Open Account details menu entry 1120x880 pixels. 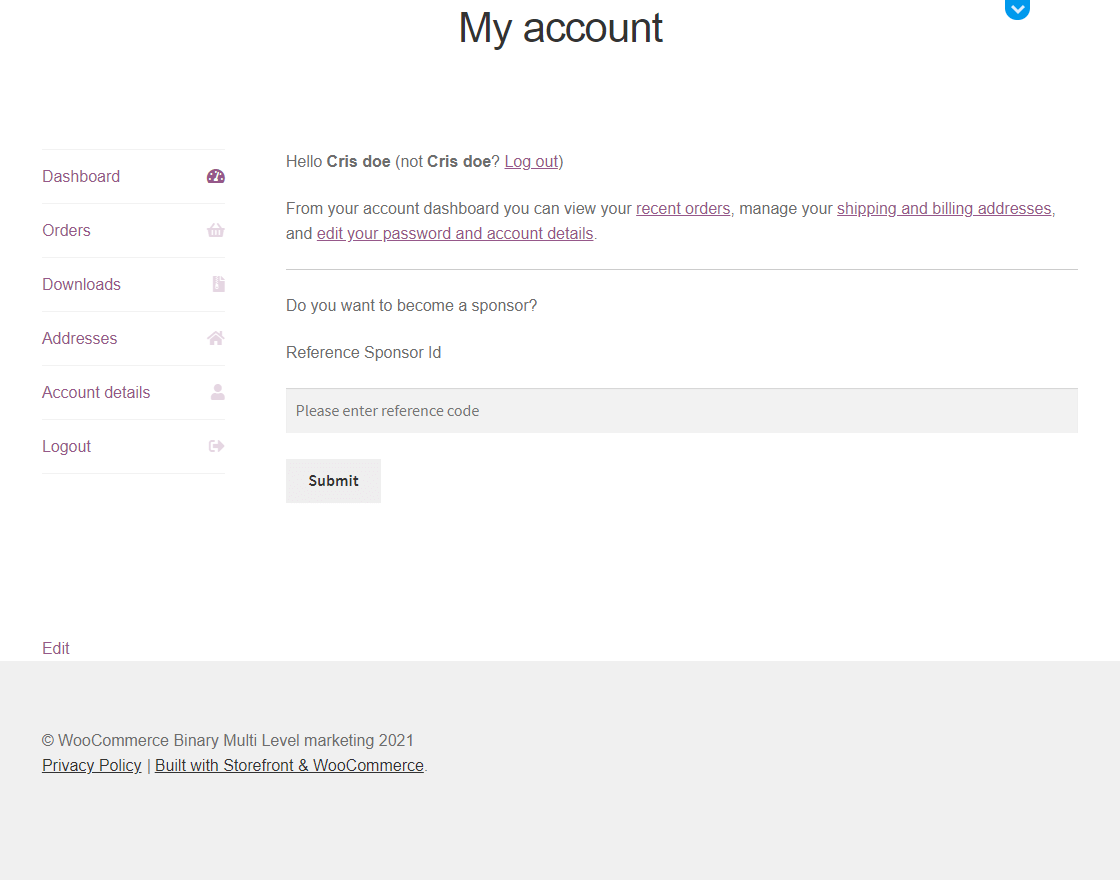(96, 393)
